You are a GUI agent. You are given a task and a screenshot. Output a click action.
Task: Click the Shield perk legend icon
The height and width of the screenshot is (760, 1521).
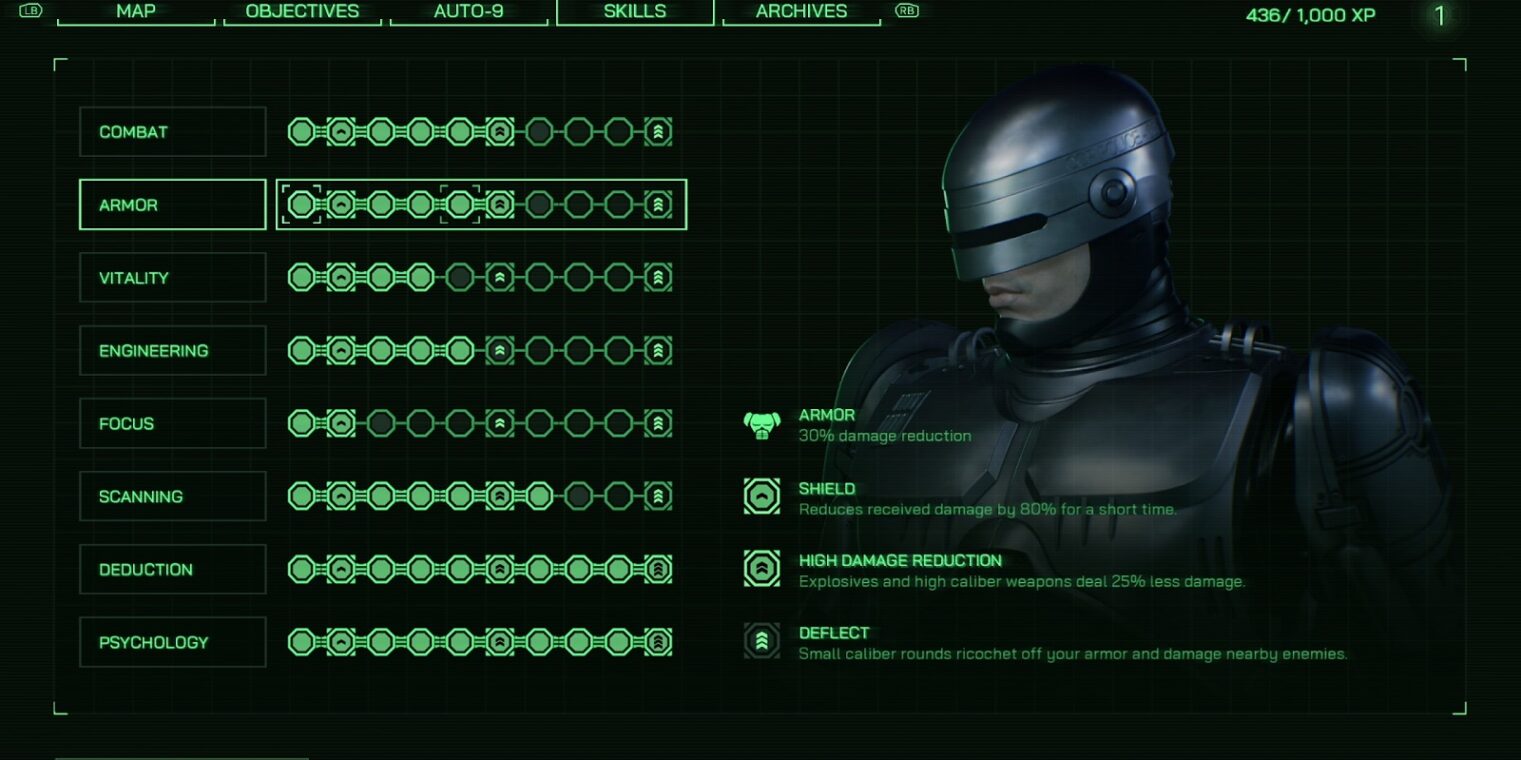pyautogui.click(x=762, y=497)
